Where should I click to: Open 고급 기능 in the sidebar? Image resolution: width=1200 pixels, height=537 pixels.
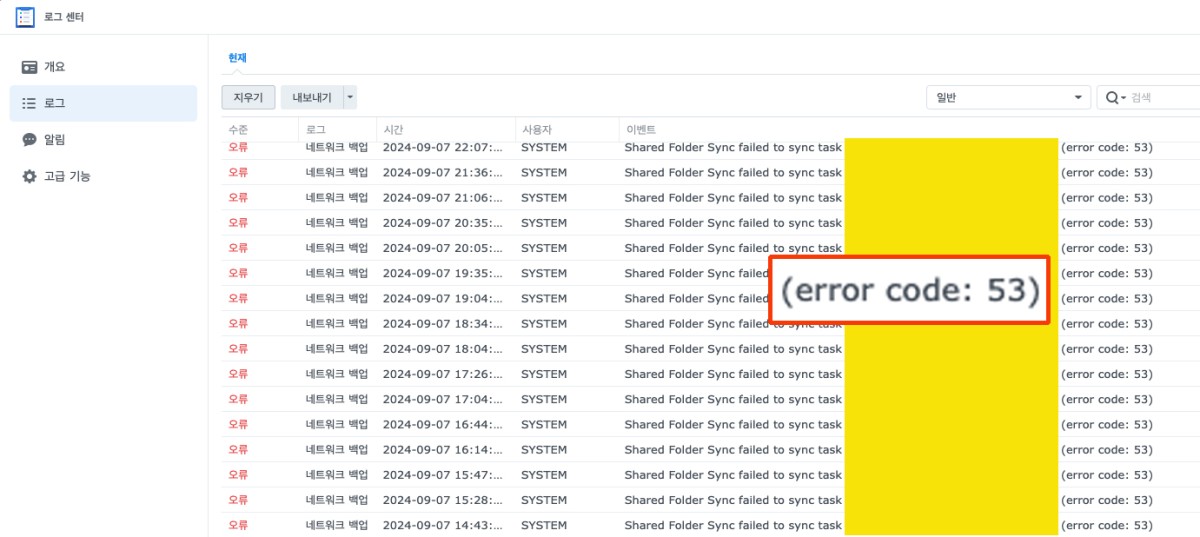pyautogui.click(x=67, y=176)
